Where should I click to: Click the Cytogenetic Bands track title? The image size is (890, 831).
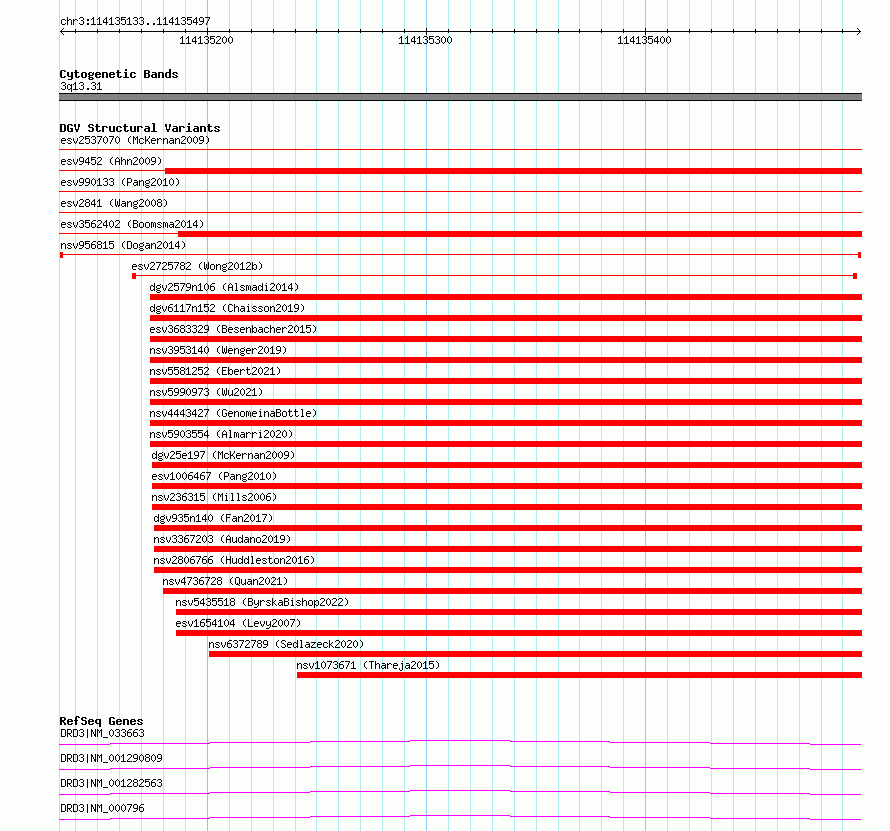click(119, 74)
